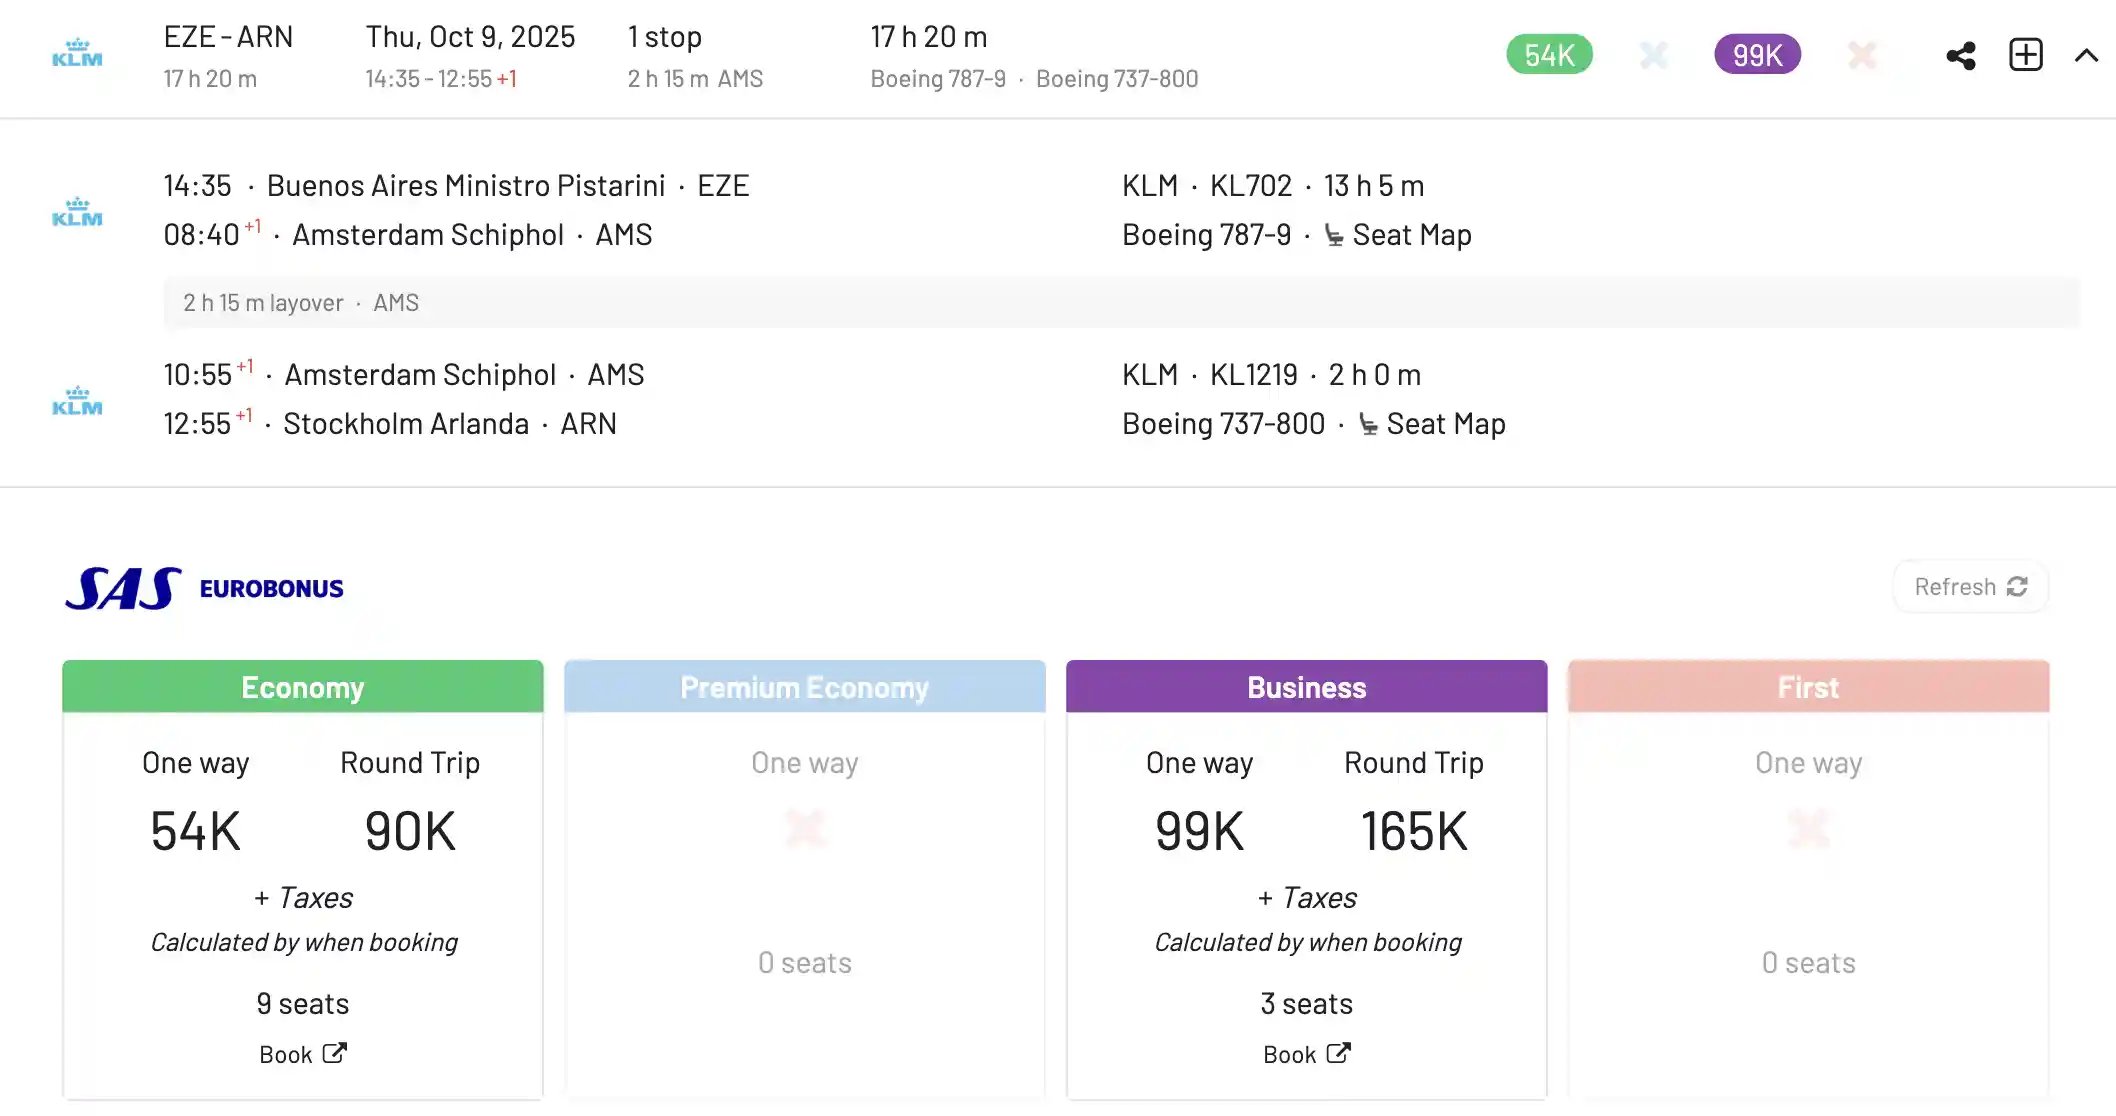Image resolution: width=2116 pixels, height=1116 pixels.
Task: Click '0 seats' in the Premium Economy card
Action: 805,963
